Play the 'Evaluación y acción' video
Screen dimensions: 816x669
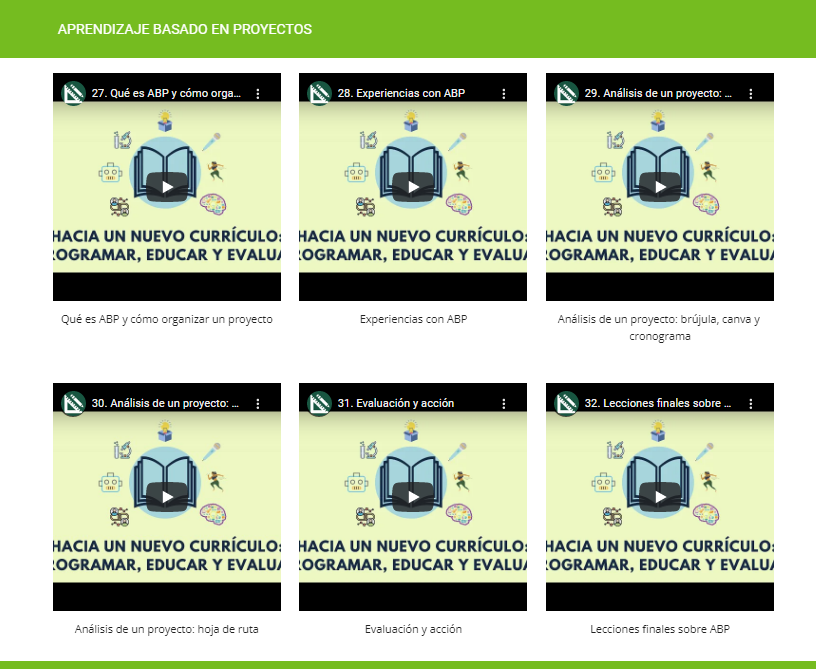(x=412, y=497)
